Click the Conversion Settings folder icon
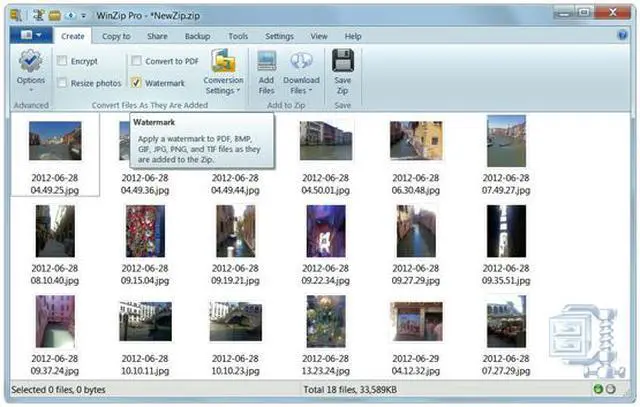This screenshot has height=407, width=640. 223,61
